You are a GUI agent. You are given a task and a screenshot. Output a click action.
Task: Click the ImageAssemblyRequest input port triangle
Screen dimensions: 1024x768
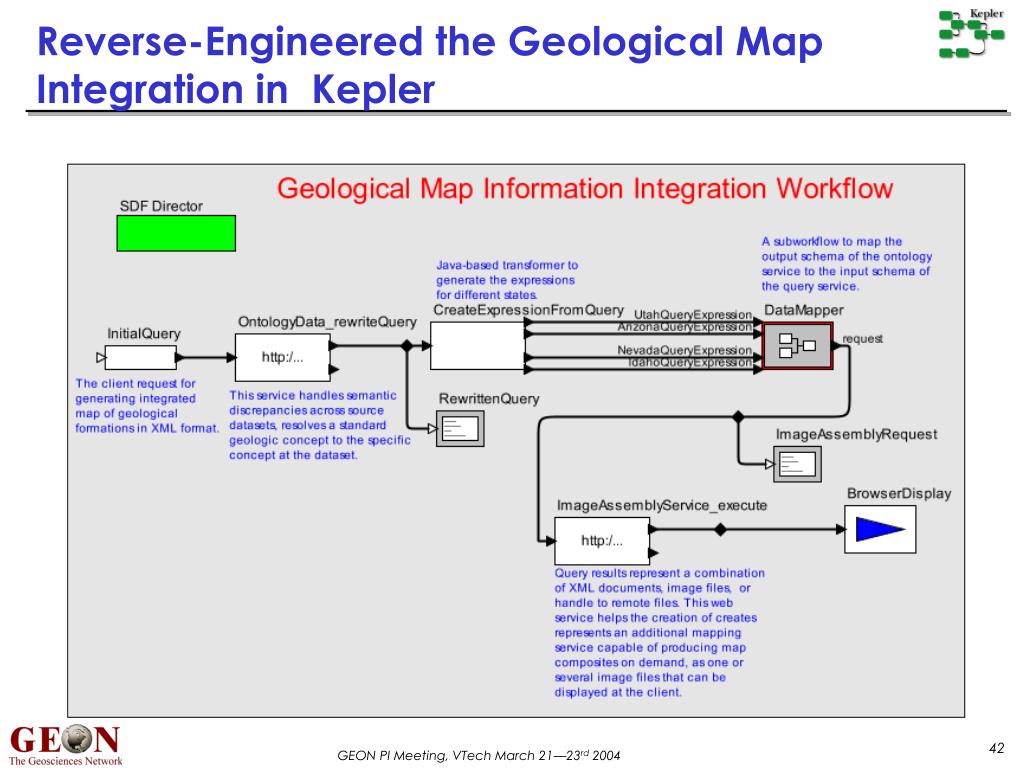tap(770, 464)
